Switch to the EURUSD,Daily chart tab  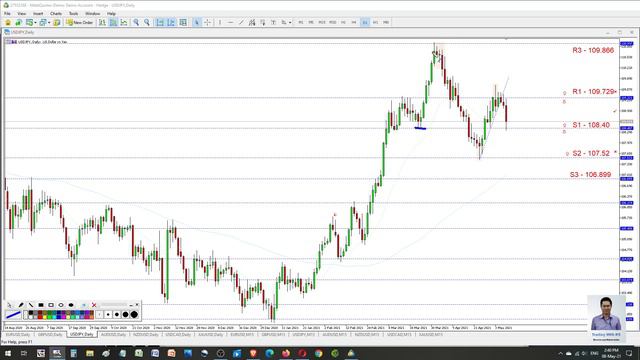pos(17,335)
